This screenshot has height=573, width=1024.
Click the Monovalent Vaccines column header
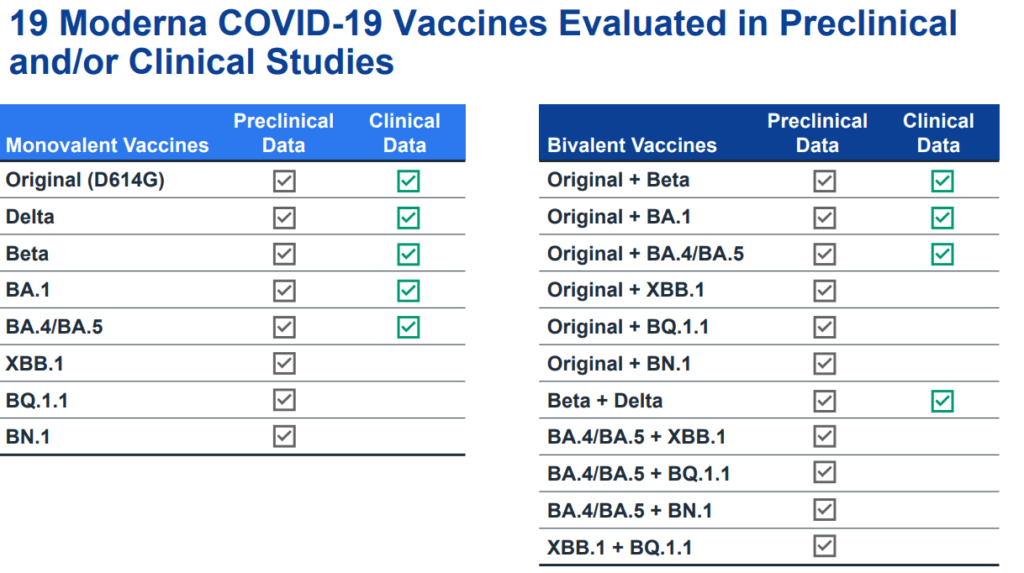coord(108,145)
